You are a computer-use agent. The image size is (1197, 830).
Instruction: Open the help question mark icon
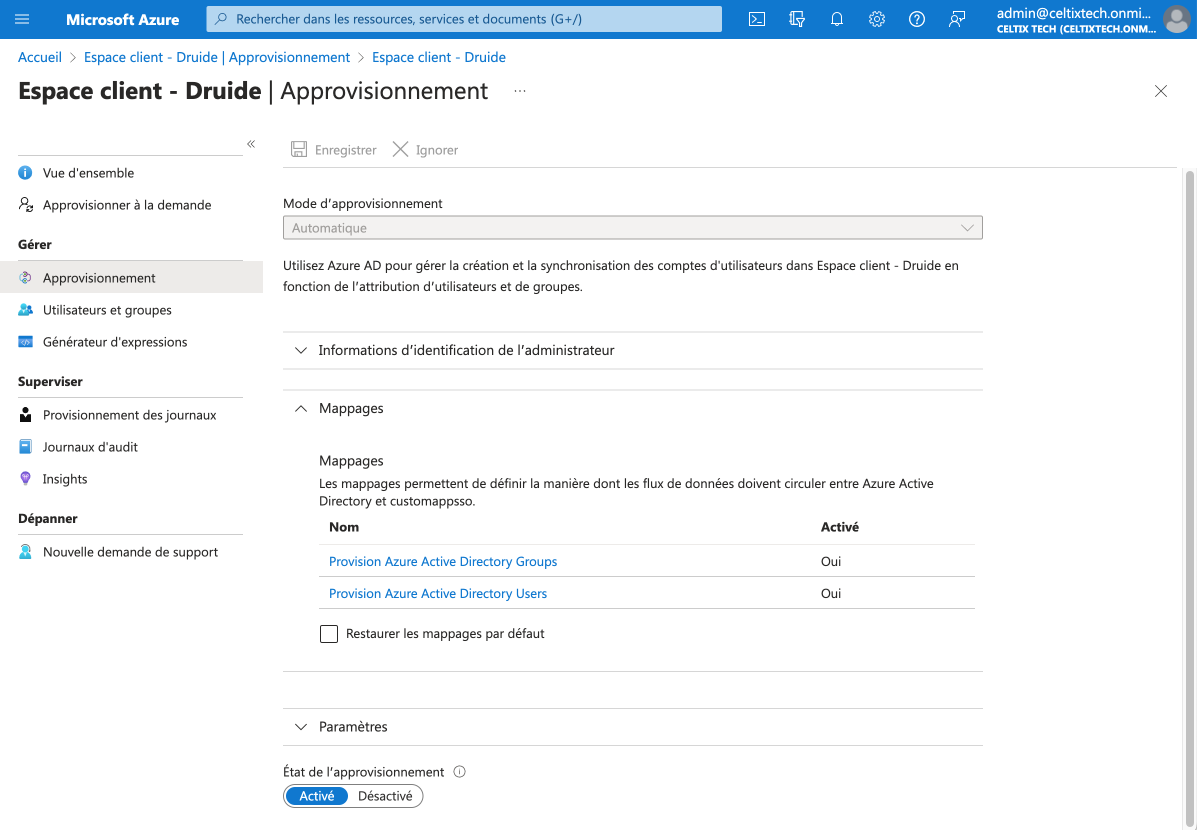point(917,19)
